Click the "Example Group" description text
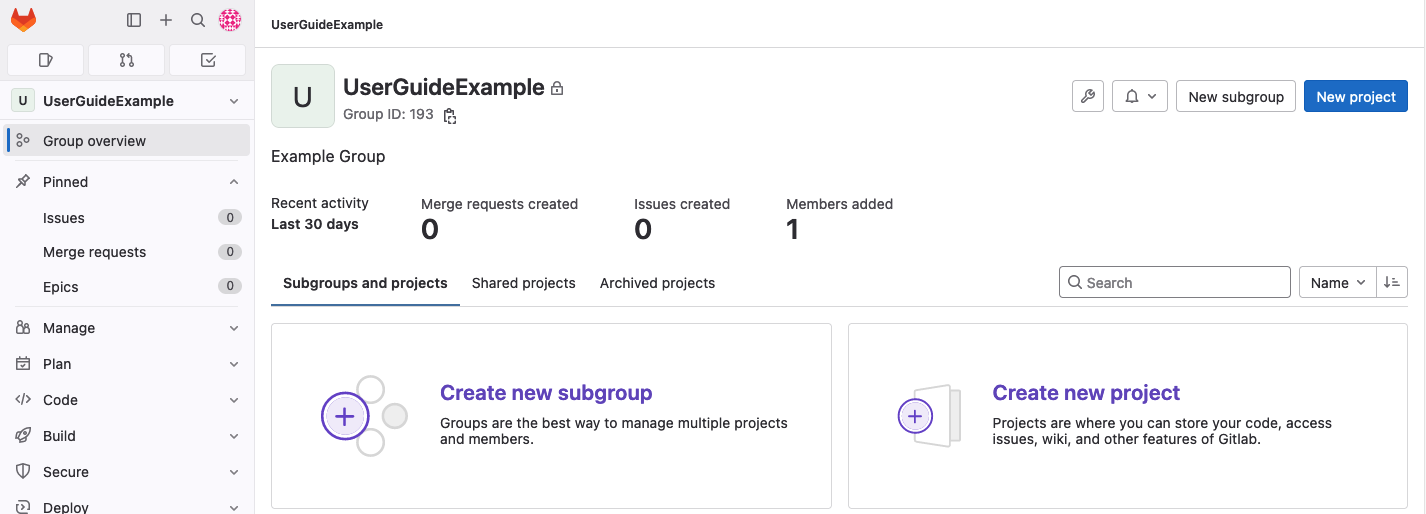The height and width of the screenshot is (514, 1426). click(x=328, y=157)
